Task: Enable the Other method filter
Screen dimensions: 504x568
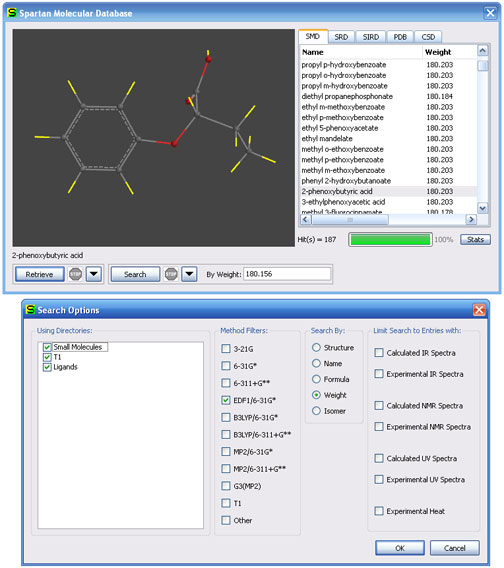Action: point(226,520)
